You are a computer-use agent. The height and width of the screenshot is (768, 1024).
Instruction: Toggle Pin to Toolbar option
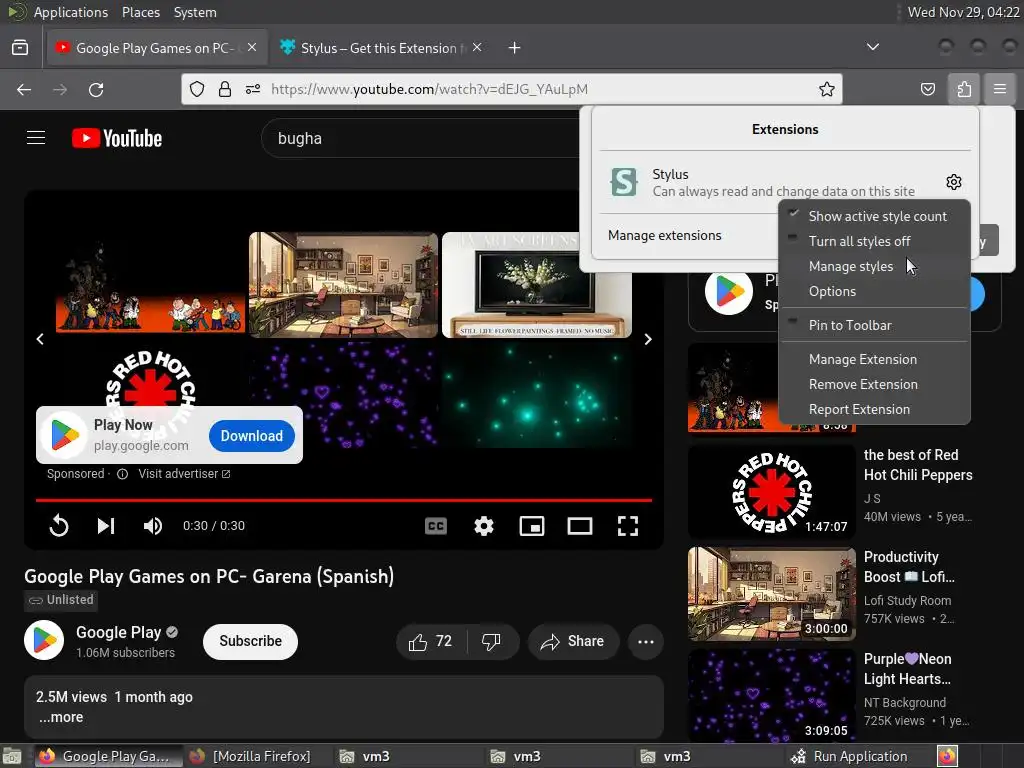pos(874,325)
